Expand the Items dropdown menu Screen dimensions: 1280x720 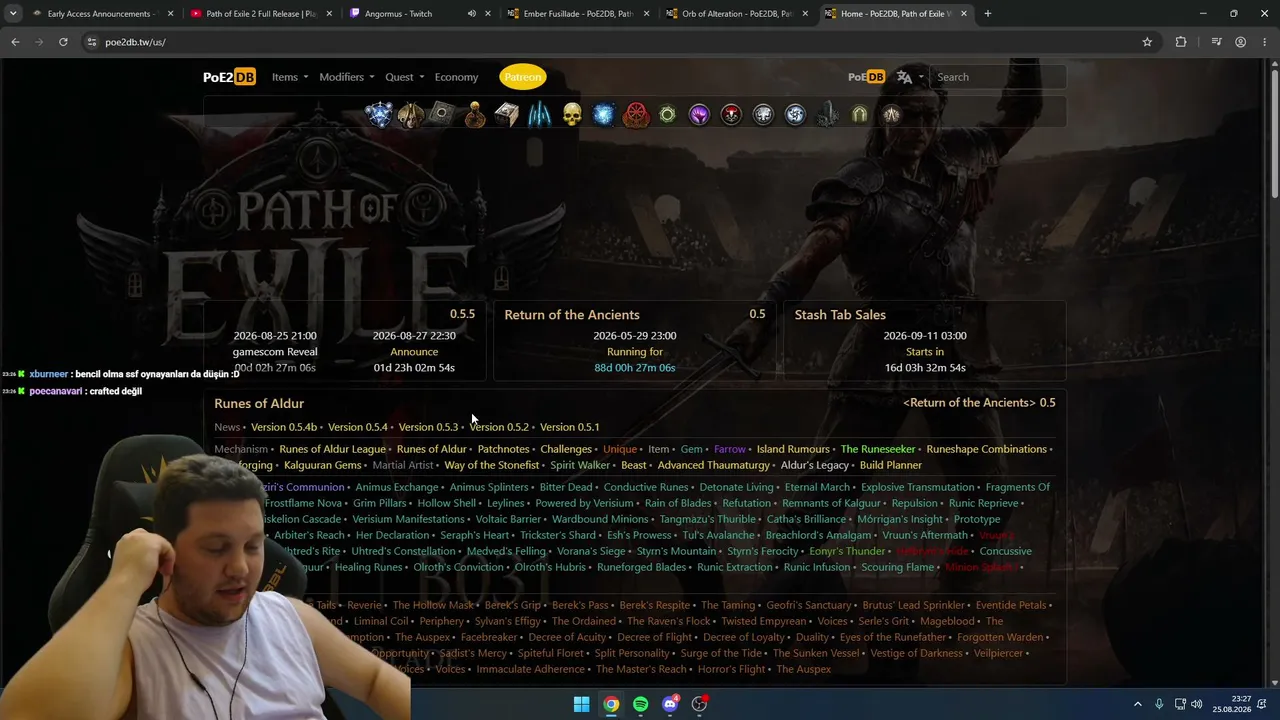pyautogui.click(x=290, y=77)
